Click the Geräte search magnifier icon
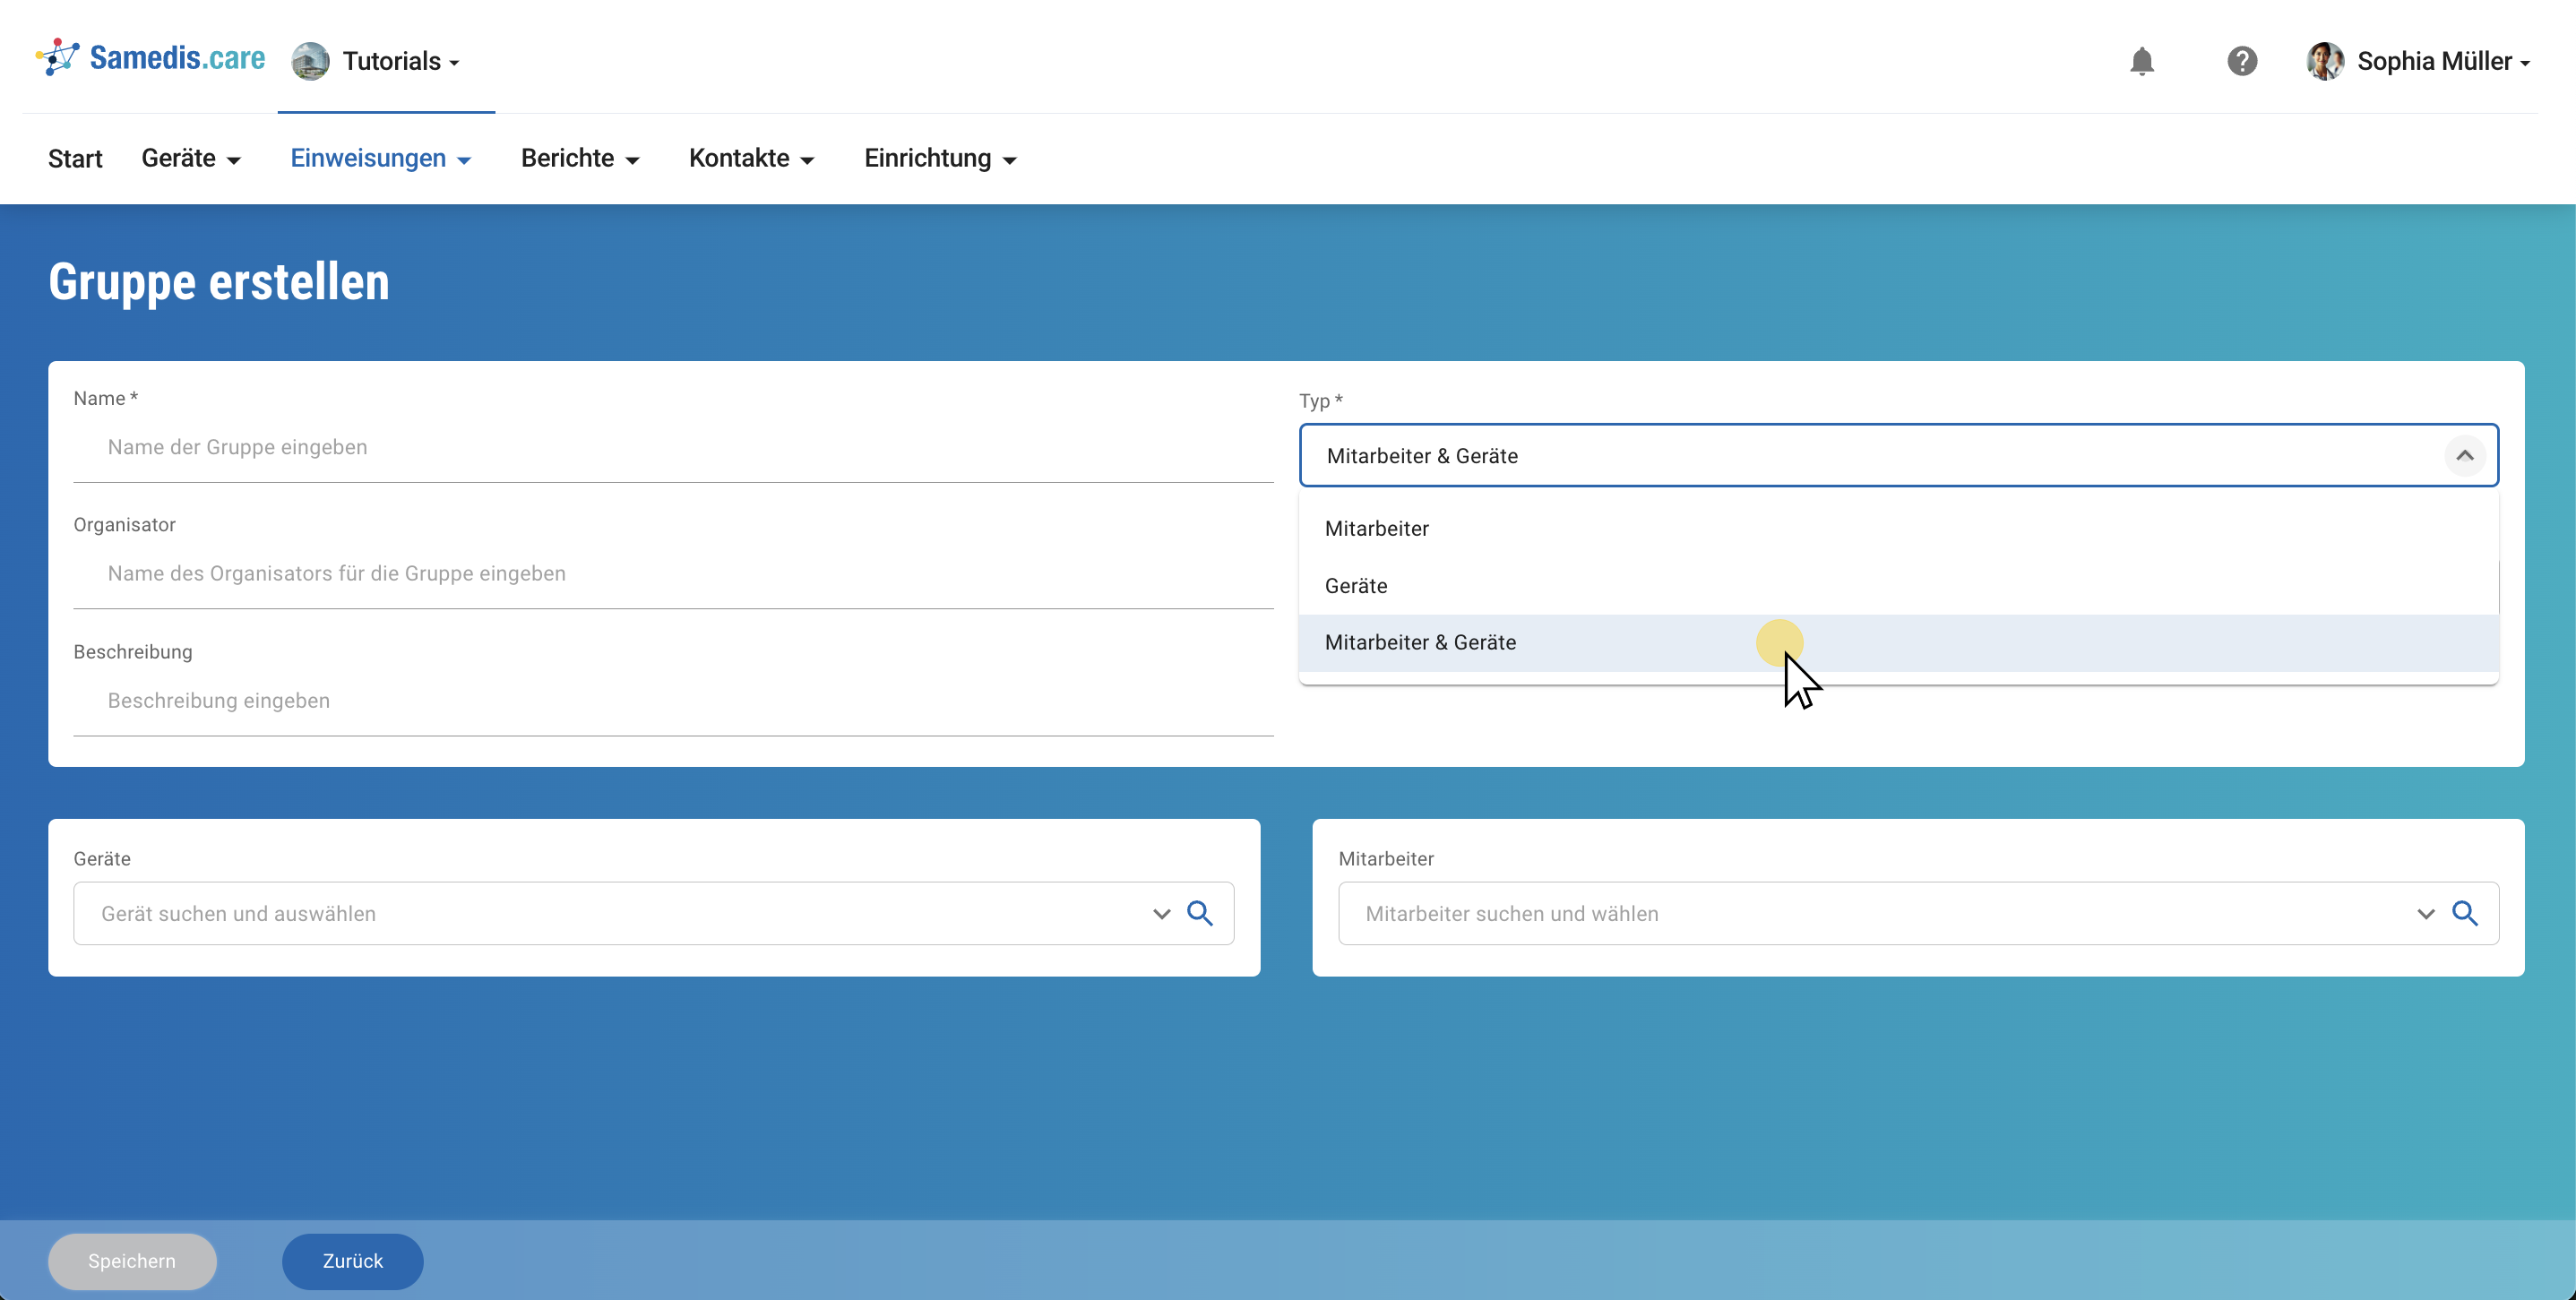2576x1300 pixels. pyautogui.click(x=1200, y=913)
